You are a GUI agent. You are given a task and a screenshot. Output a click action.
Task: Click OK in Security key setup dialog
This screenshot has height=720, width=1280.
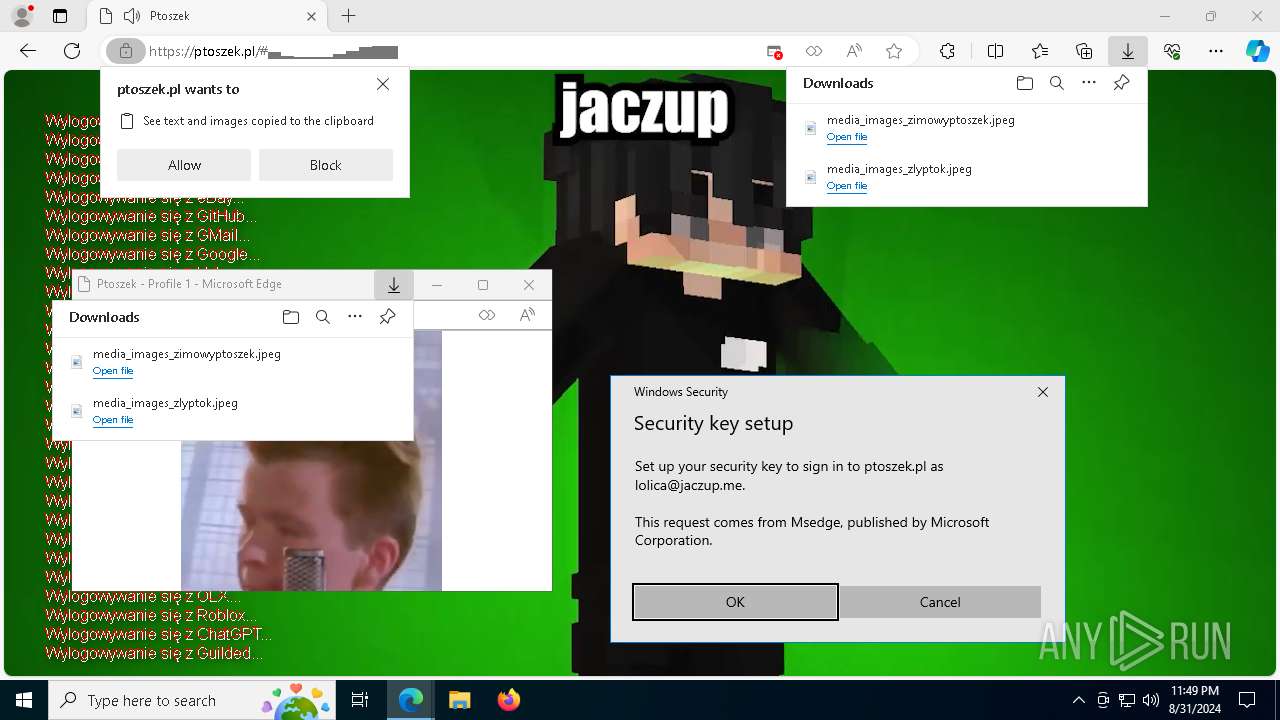coord(735,602)
